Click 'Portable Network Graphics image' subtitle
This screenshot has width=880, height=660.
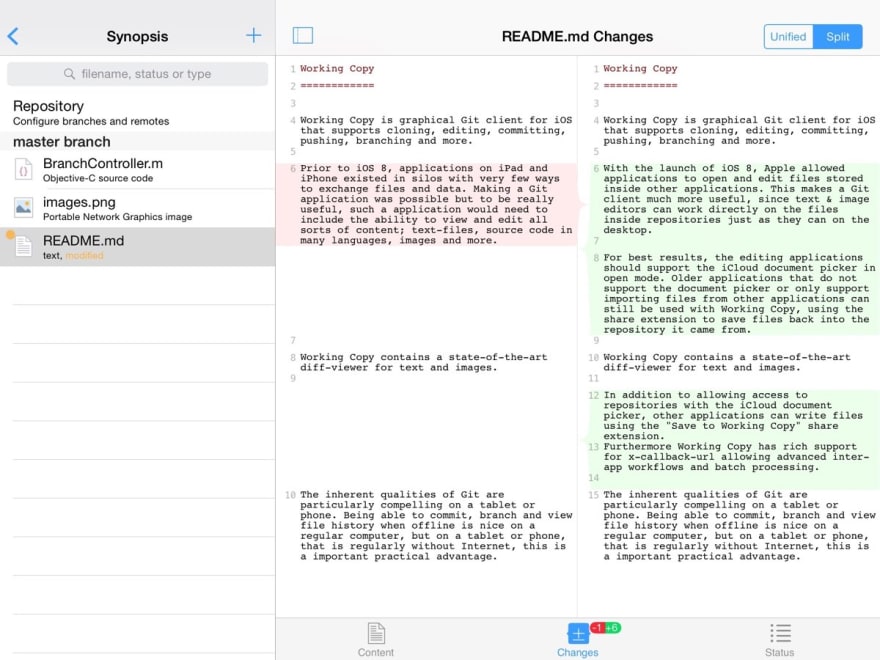click(x=117, y=217)
